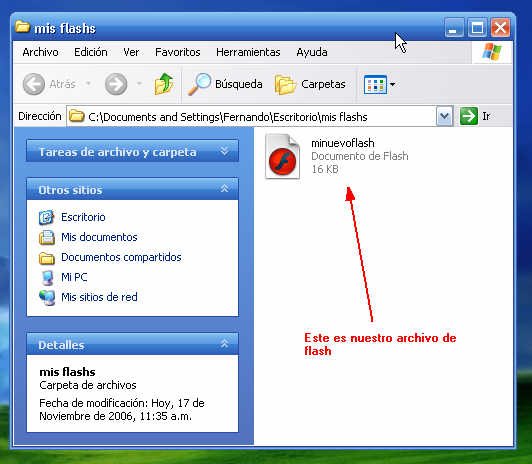
Task: Click the Up folder toolbar icon
Action: pos(164,84)
